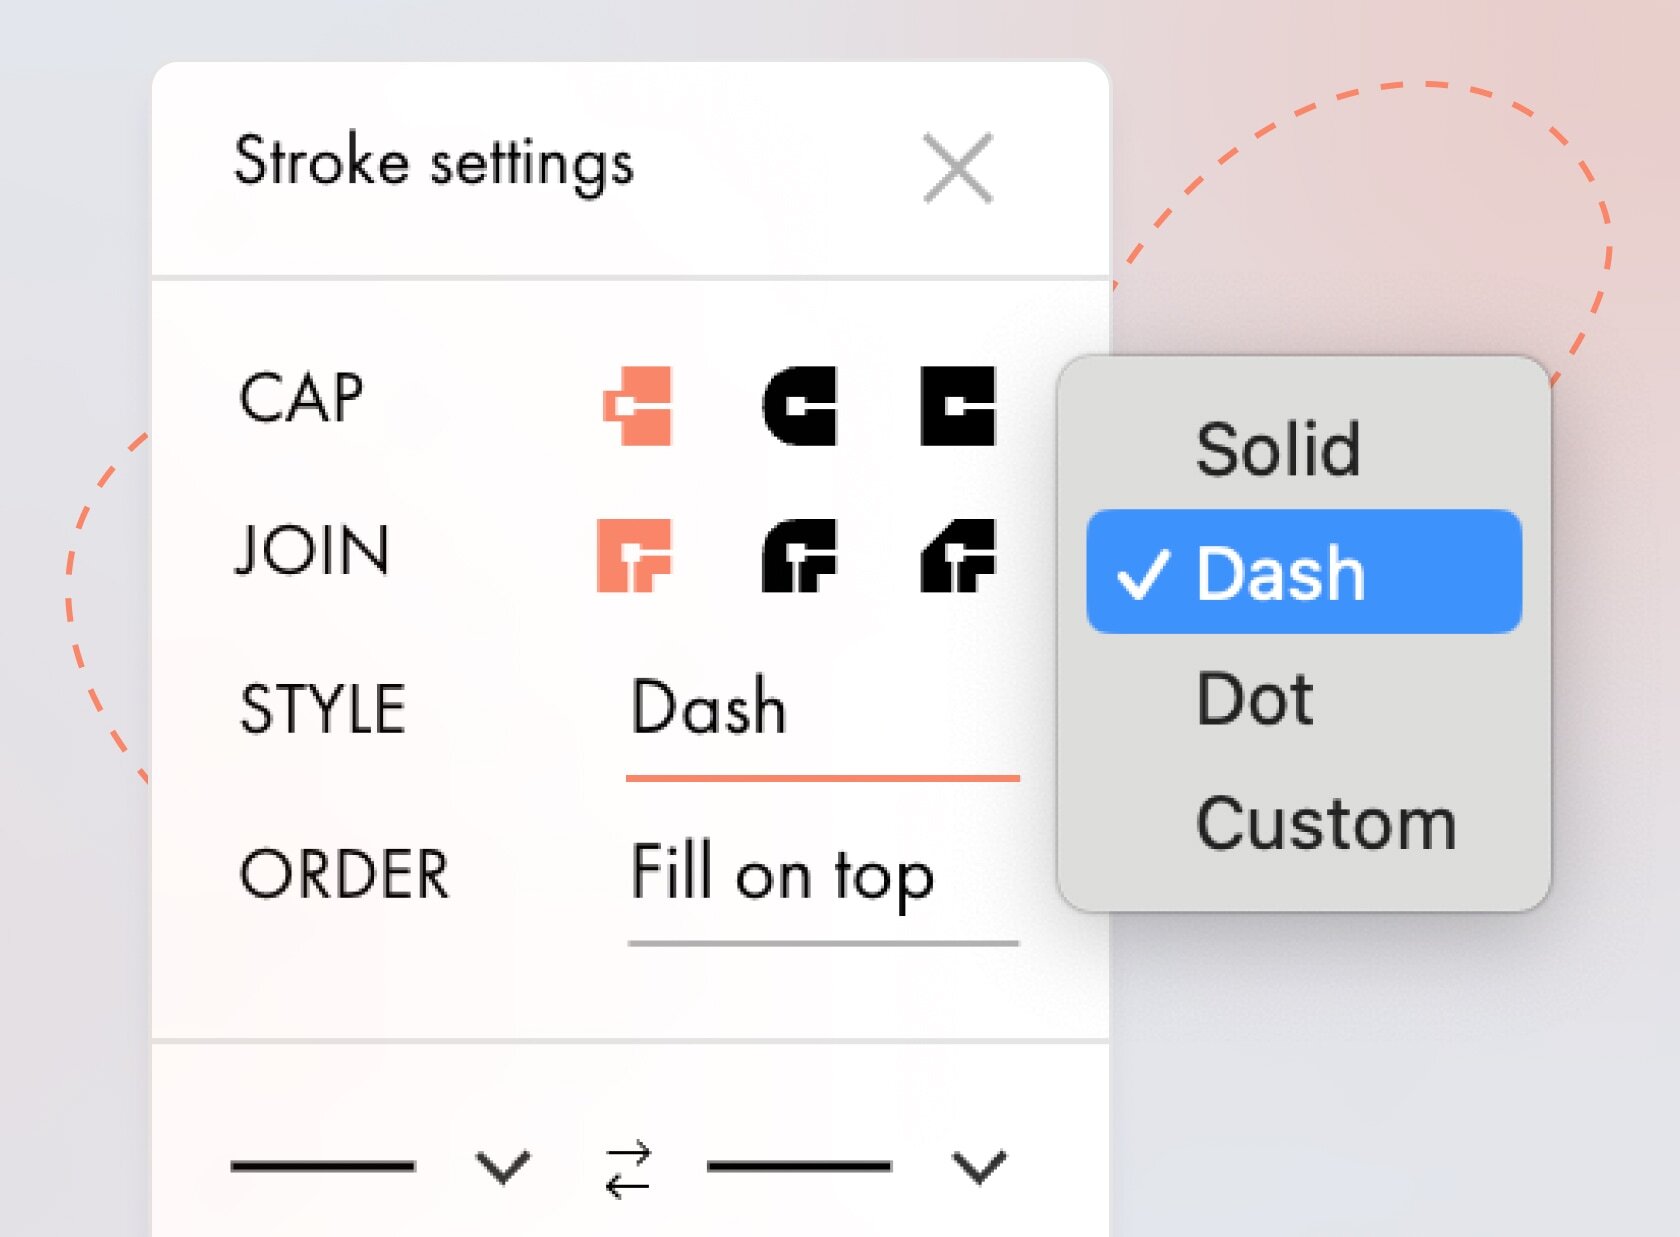This screenshot has height=1237, width=1680.
Task: Choose Dot from the style menu
Action: tap(1255, 698)
